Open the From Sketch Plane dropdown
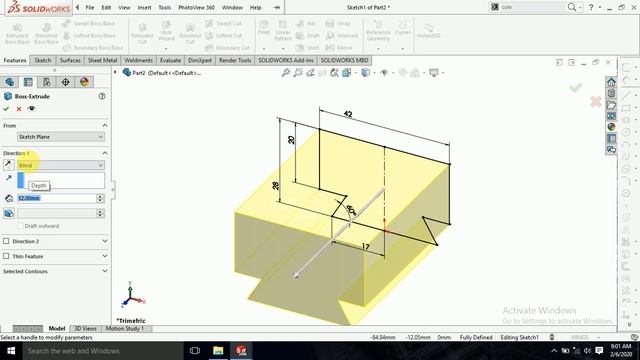Screen dimensions: 640x360 pyautogui.click(x=61, y=137)
